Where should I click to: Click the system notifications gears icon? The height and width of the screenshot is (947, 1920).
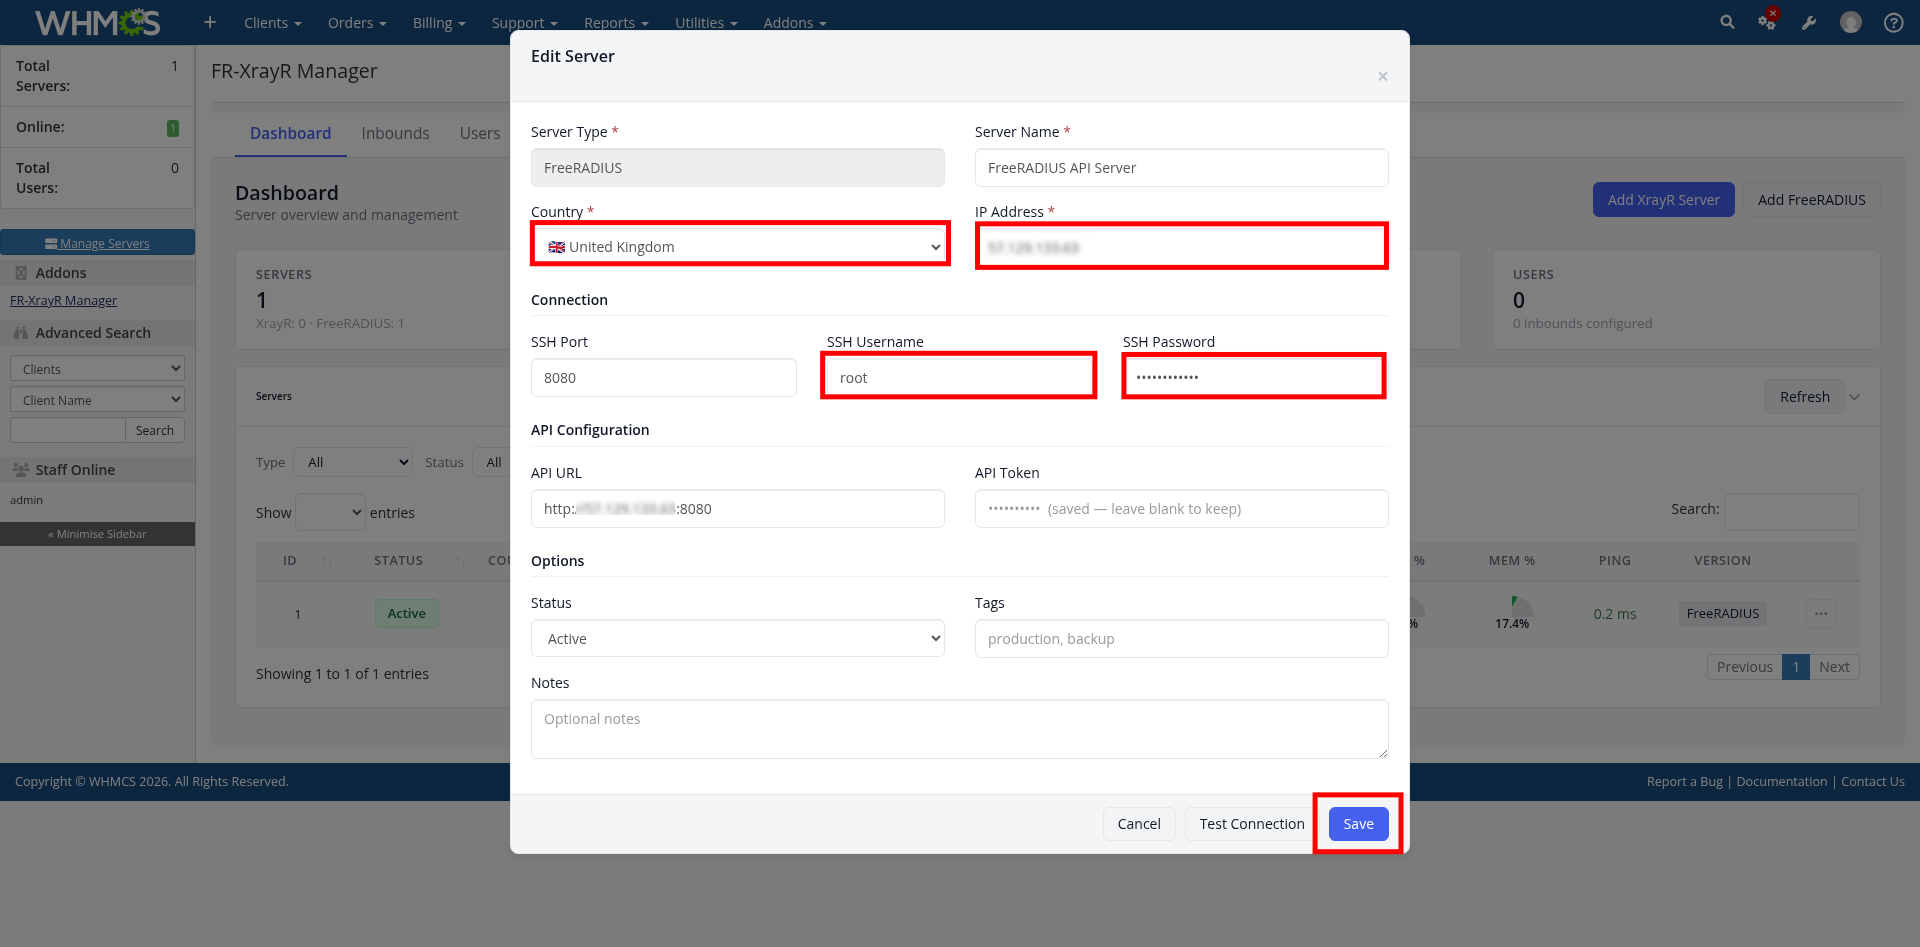[x=1767, y=22]
